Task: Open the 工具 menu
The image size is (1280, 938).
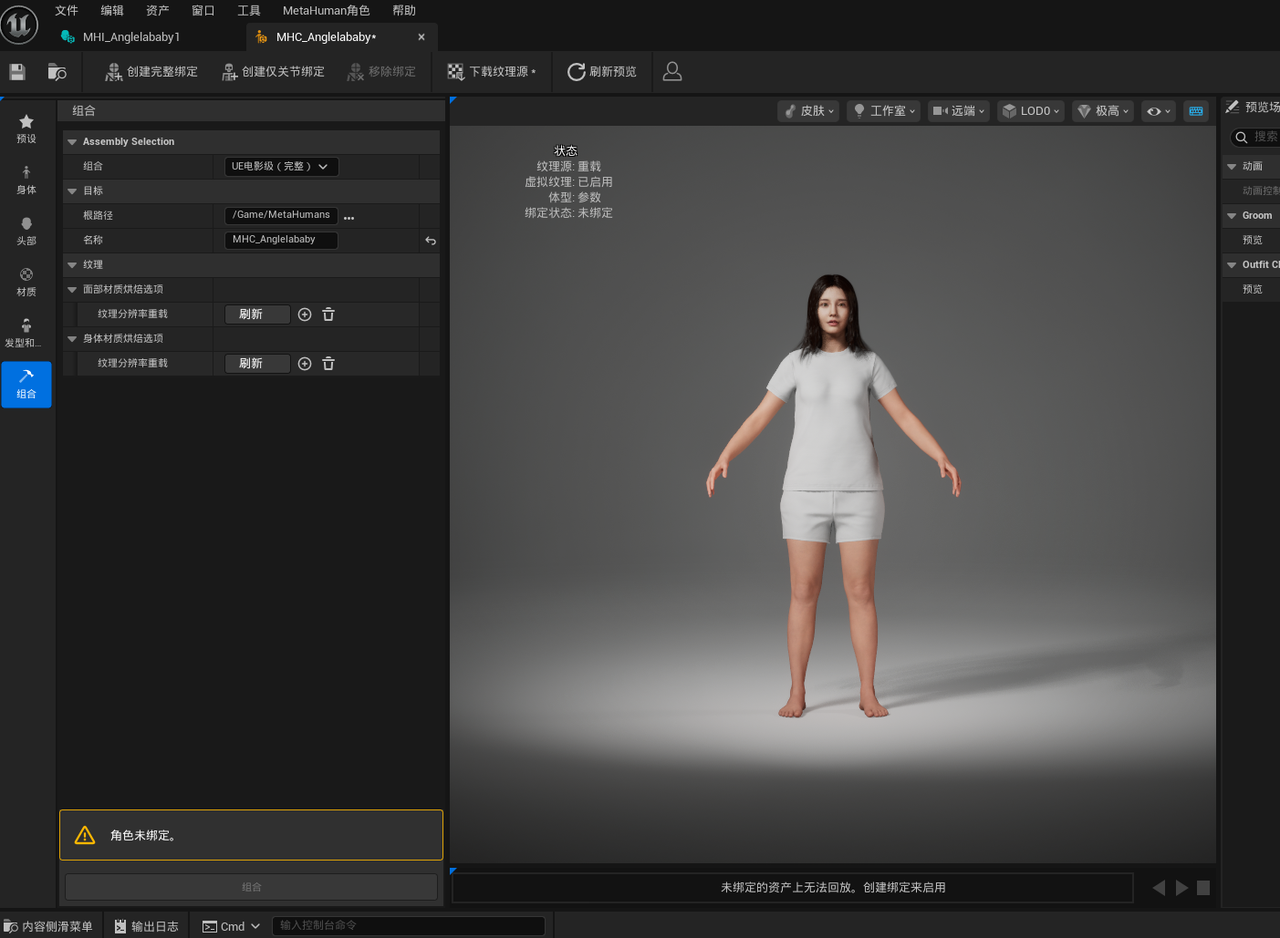Action: [249, 10]
